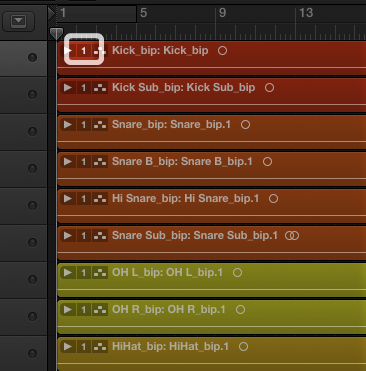Toggle Quick Swipe Comping on HiHat_bip folder
This screenshot has width=366, height=371.
pyautogui.click(x=100, y=347)
